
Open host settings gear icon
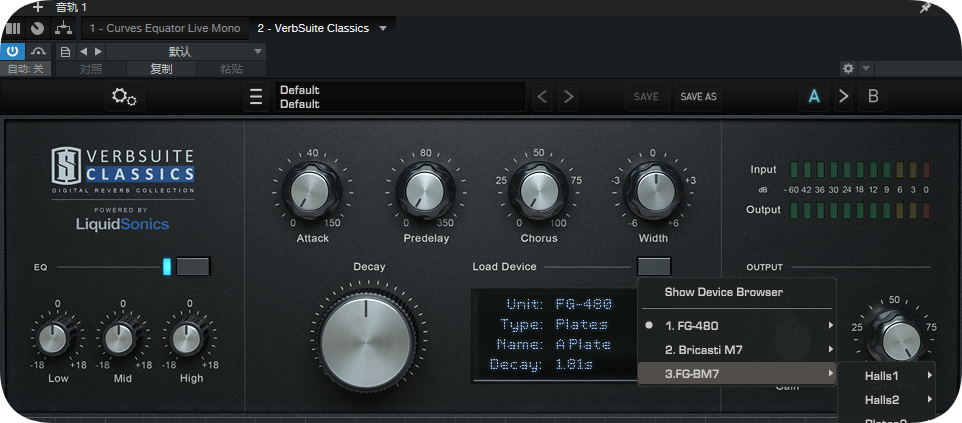pos(848,69)
